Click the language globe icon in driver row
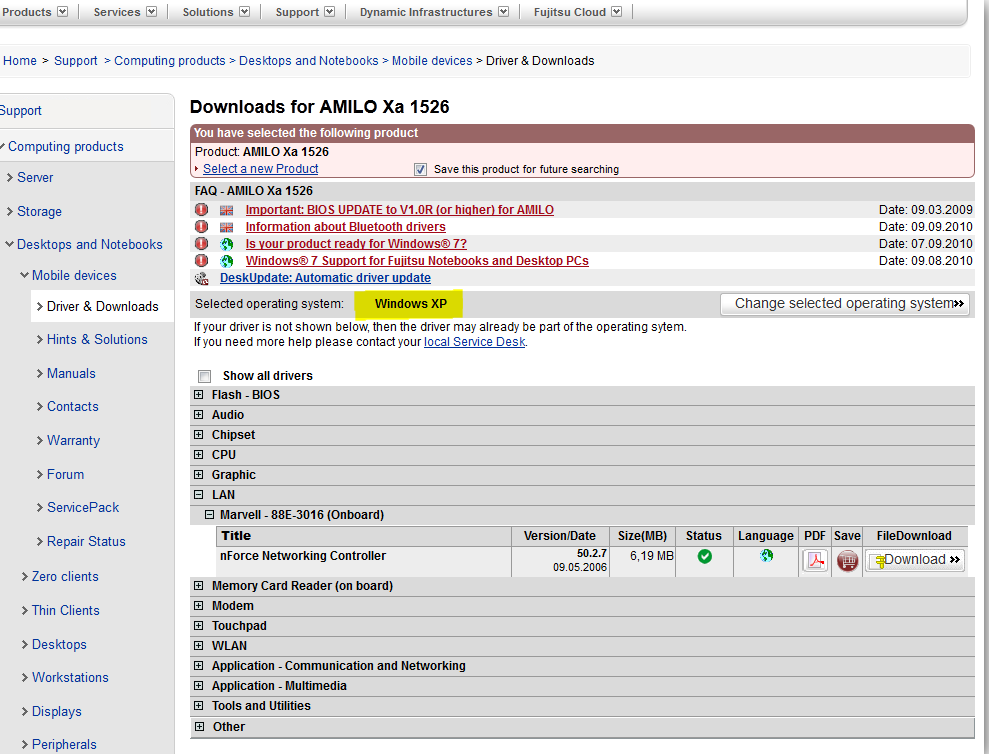This screenshot has width=989, height=754. pyautogui.click(x=766, y=555)
